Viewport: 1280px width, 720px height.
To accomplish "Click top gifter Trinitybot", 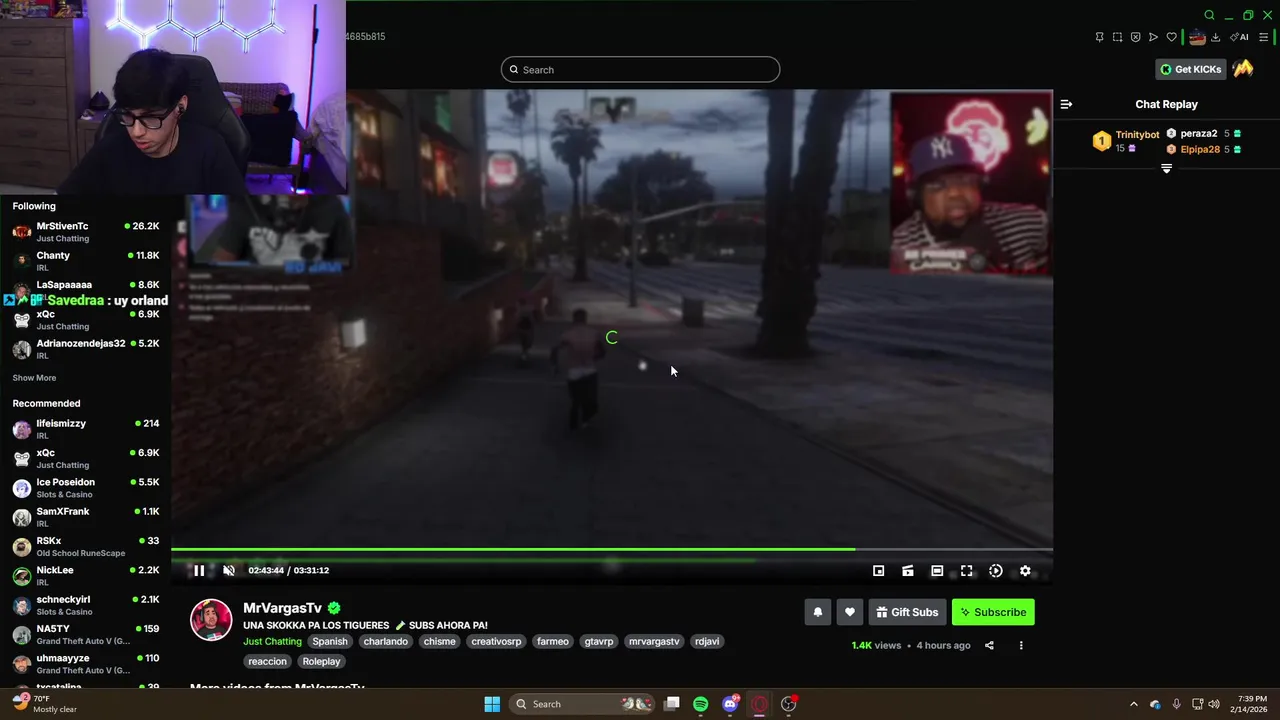I will [x=1126, y=141].
